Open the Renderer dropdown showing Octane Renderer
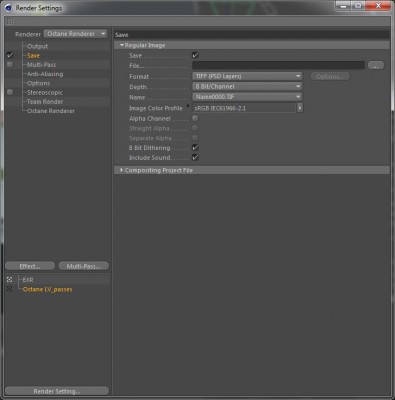The height and width of the screenshot is (400, 395). [75, 34]
